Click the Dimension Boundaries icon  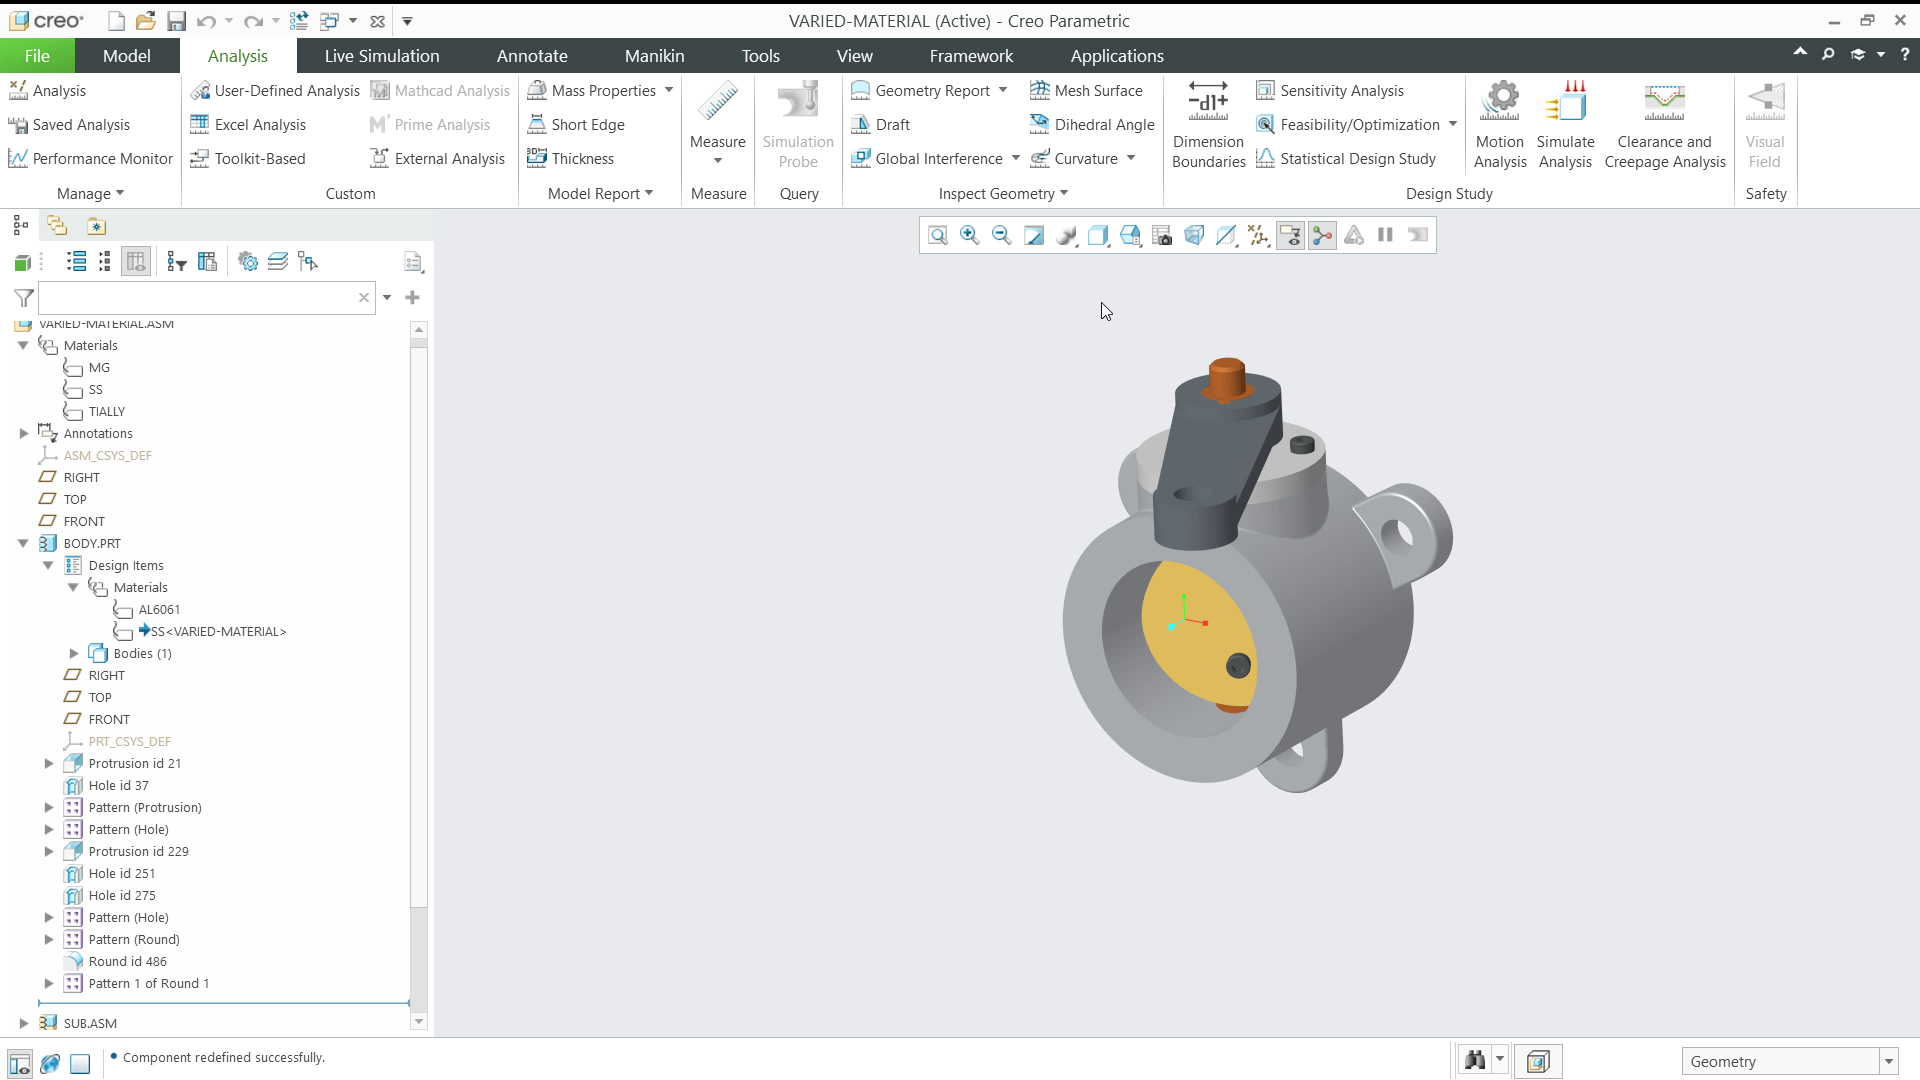1208,102
